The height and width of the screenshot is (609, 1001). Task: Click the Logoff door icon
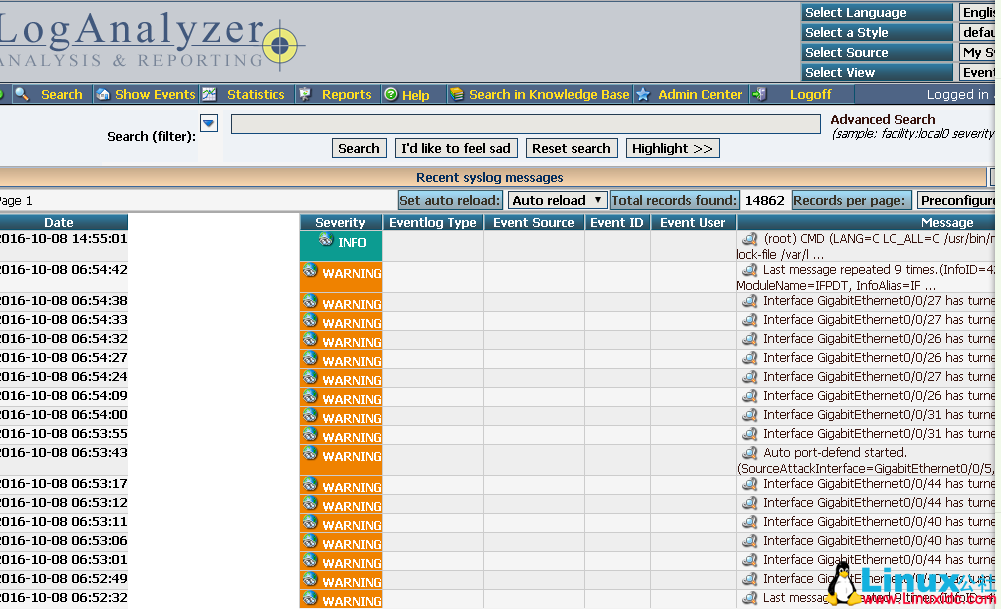pyautogui.click(x=760, y=94)
